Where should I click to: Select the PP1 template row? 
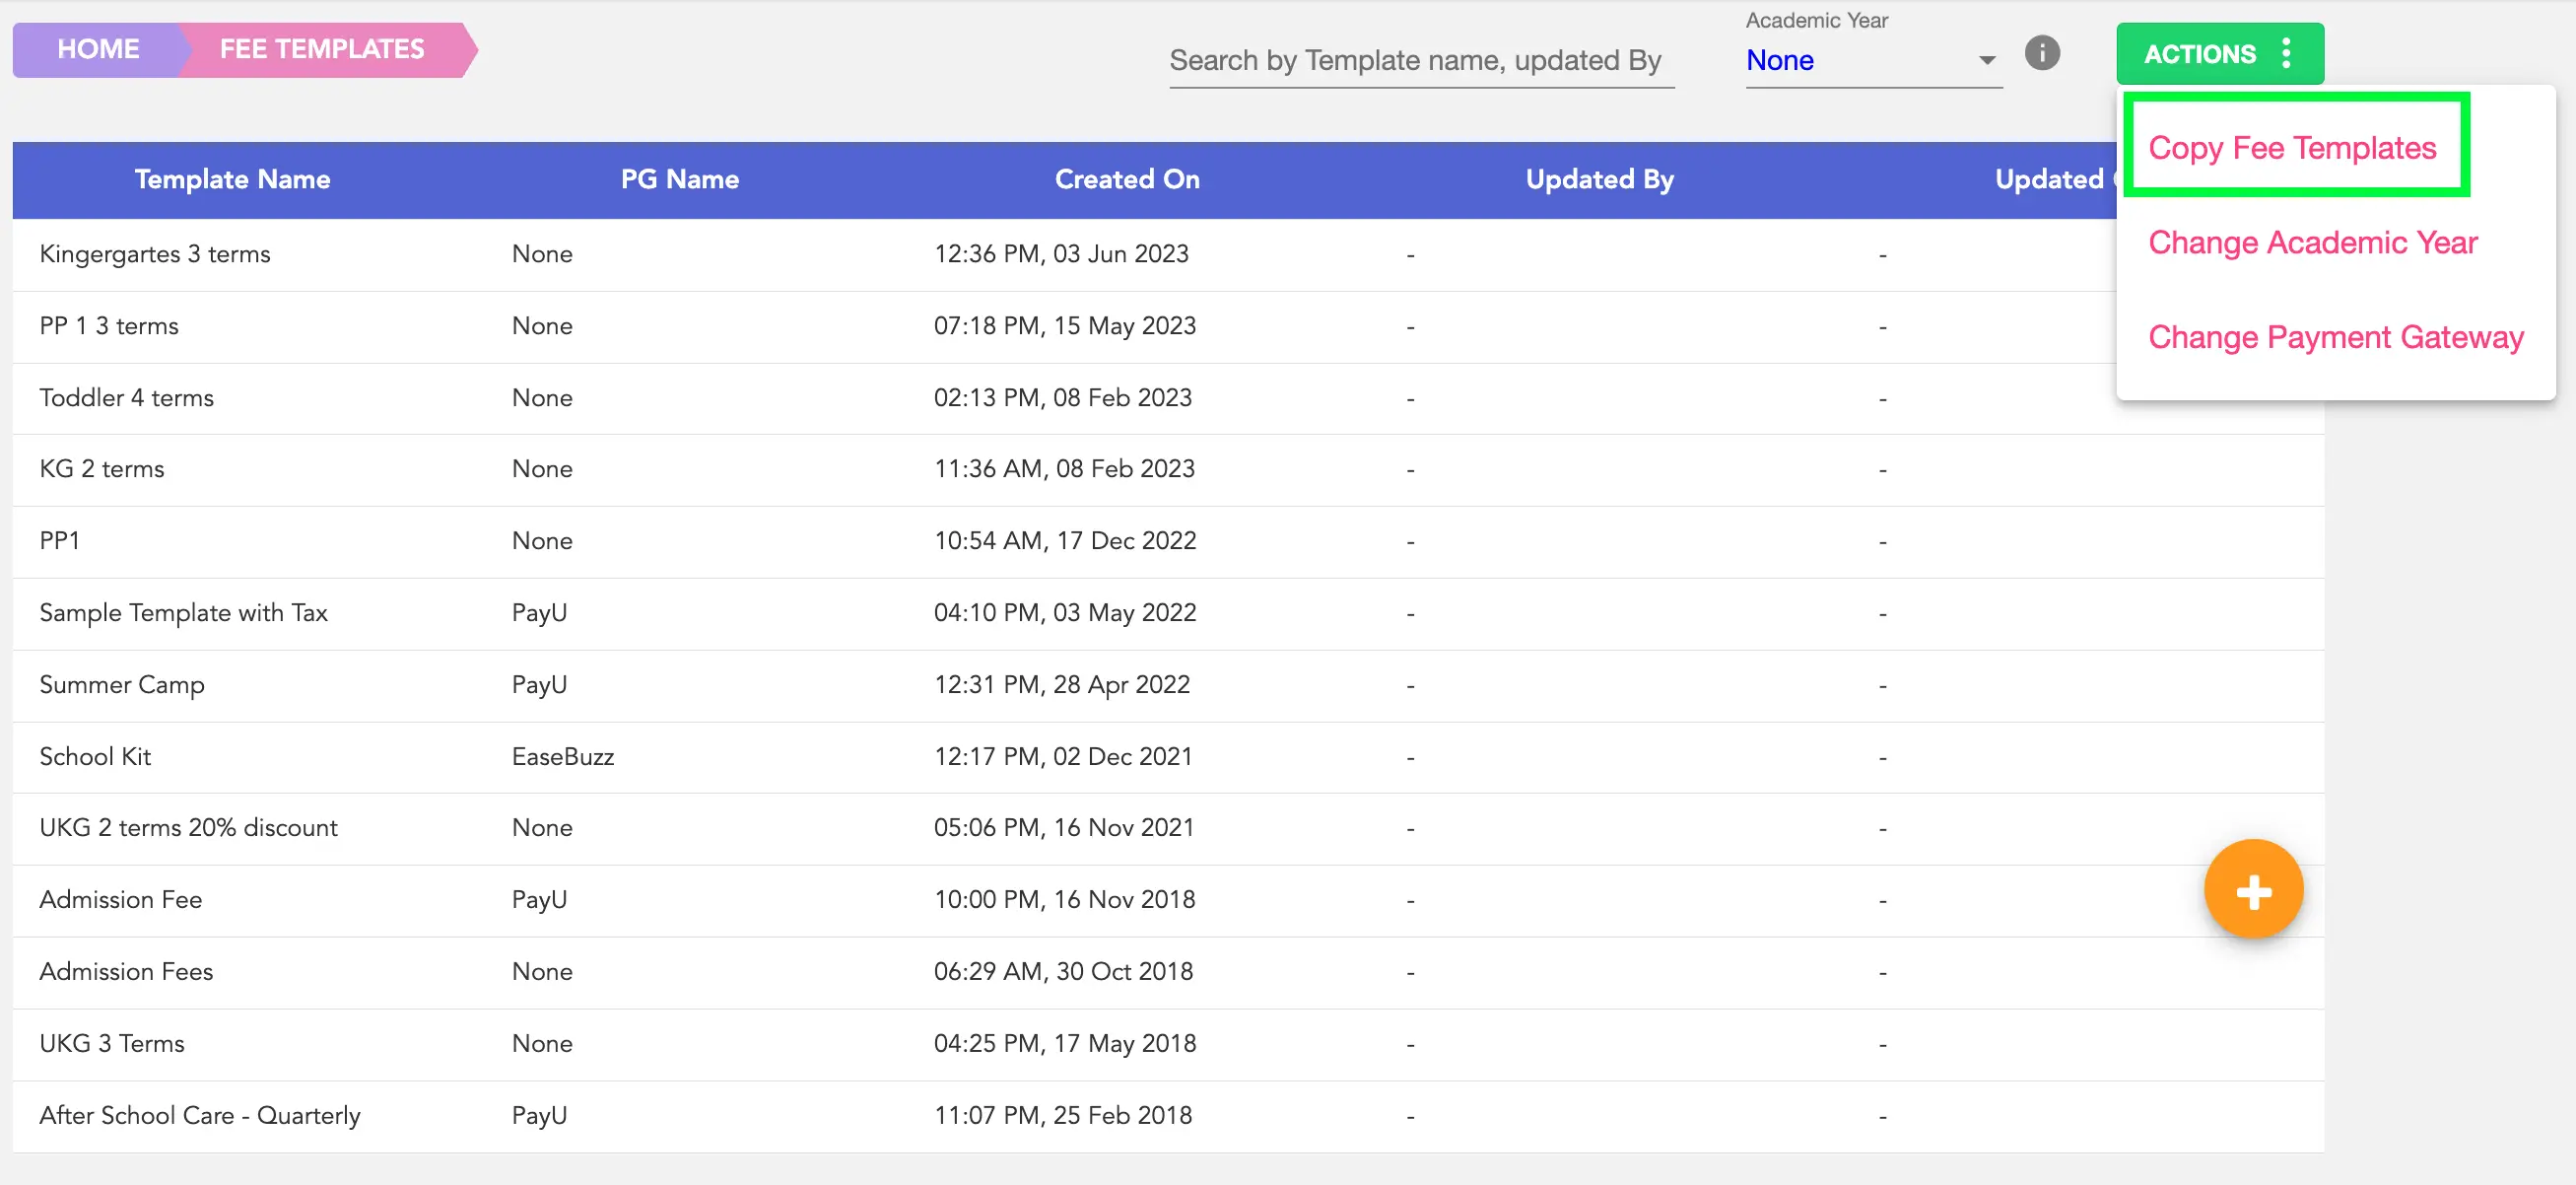[1168, 541]
